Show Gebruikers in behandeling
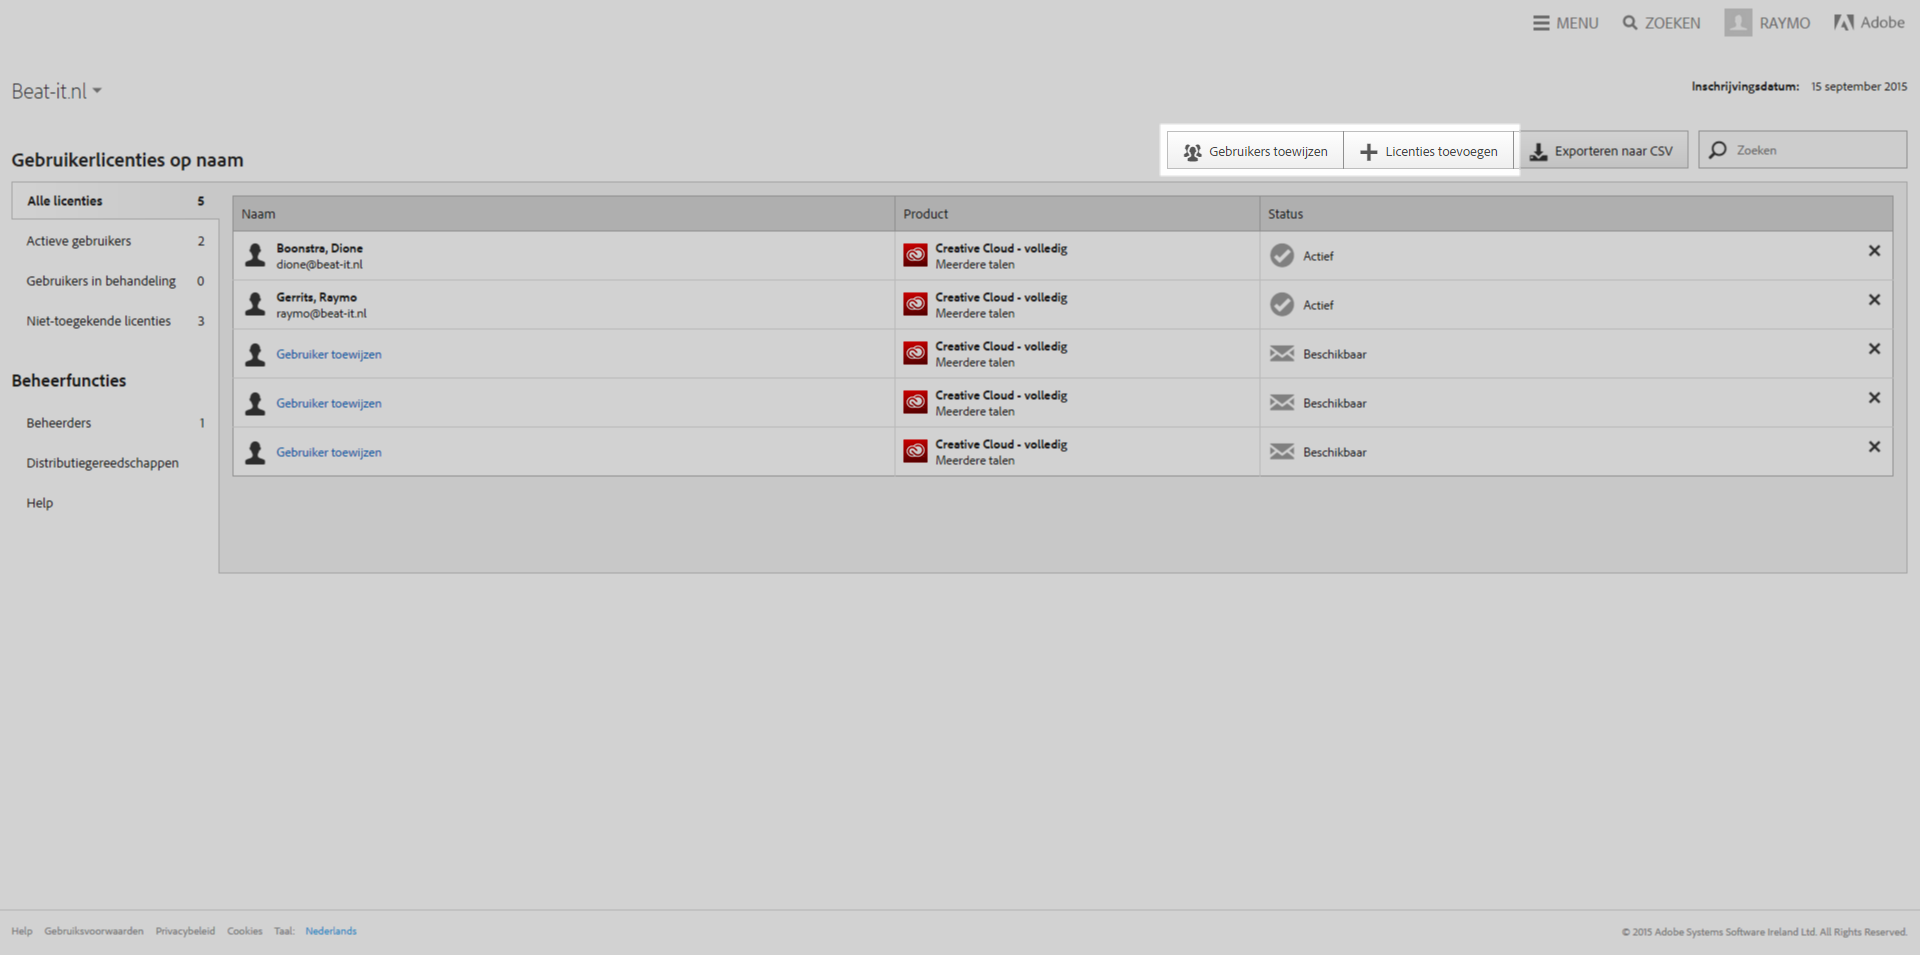 (x=115, y=281)
